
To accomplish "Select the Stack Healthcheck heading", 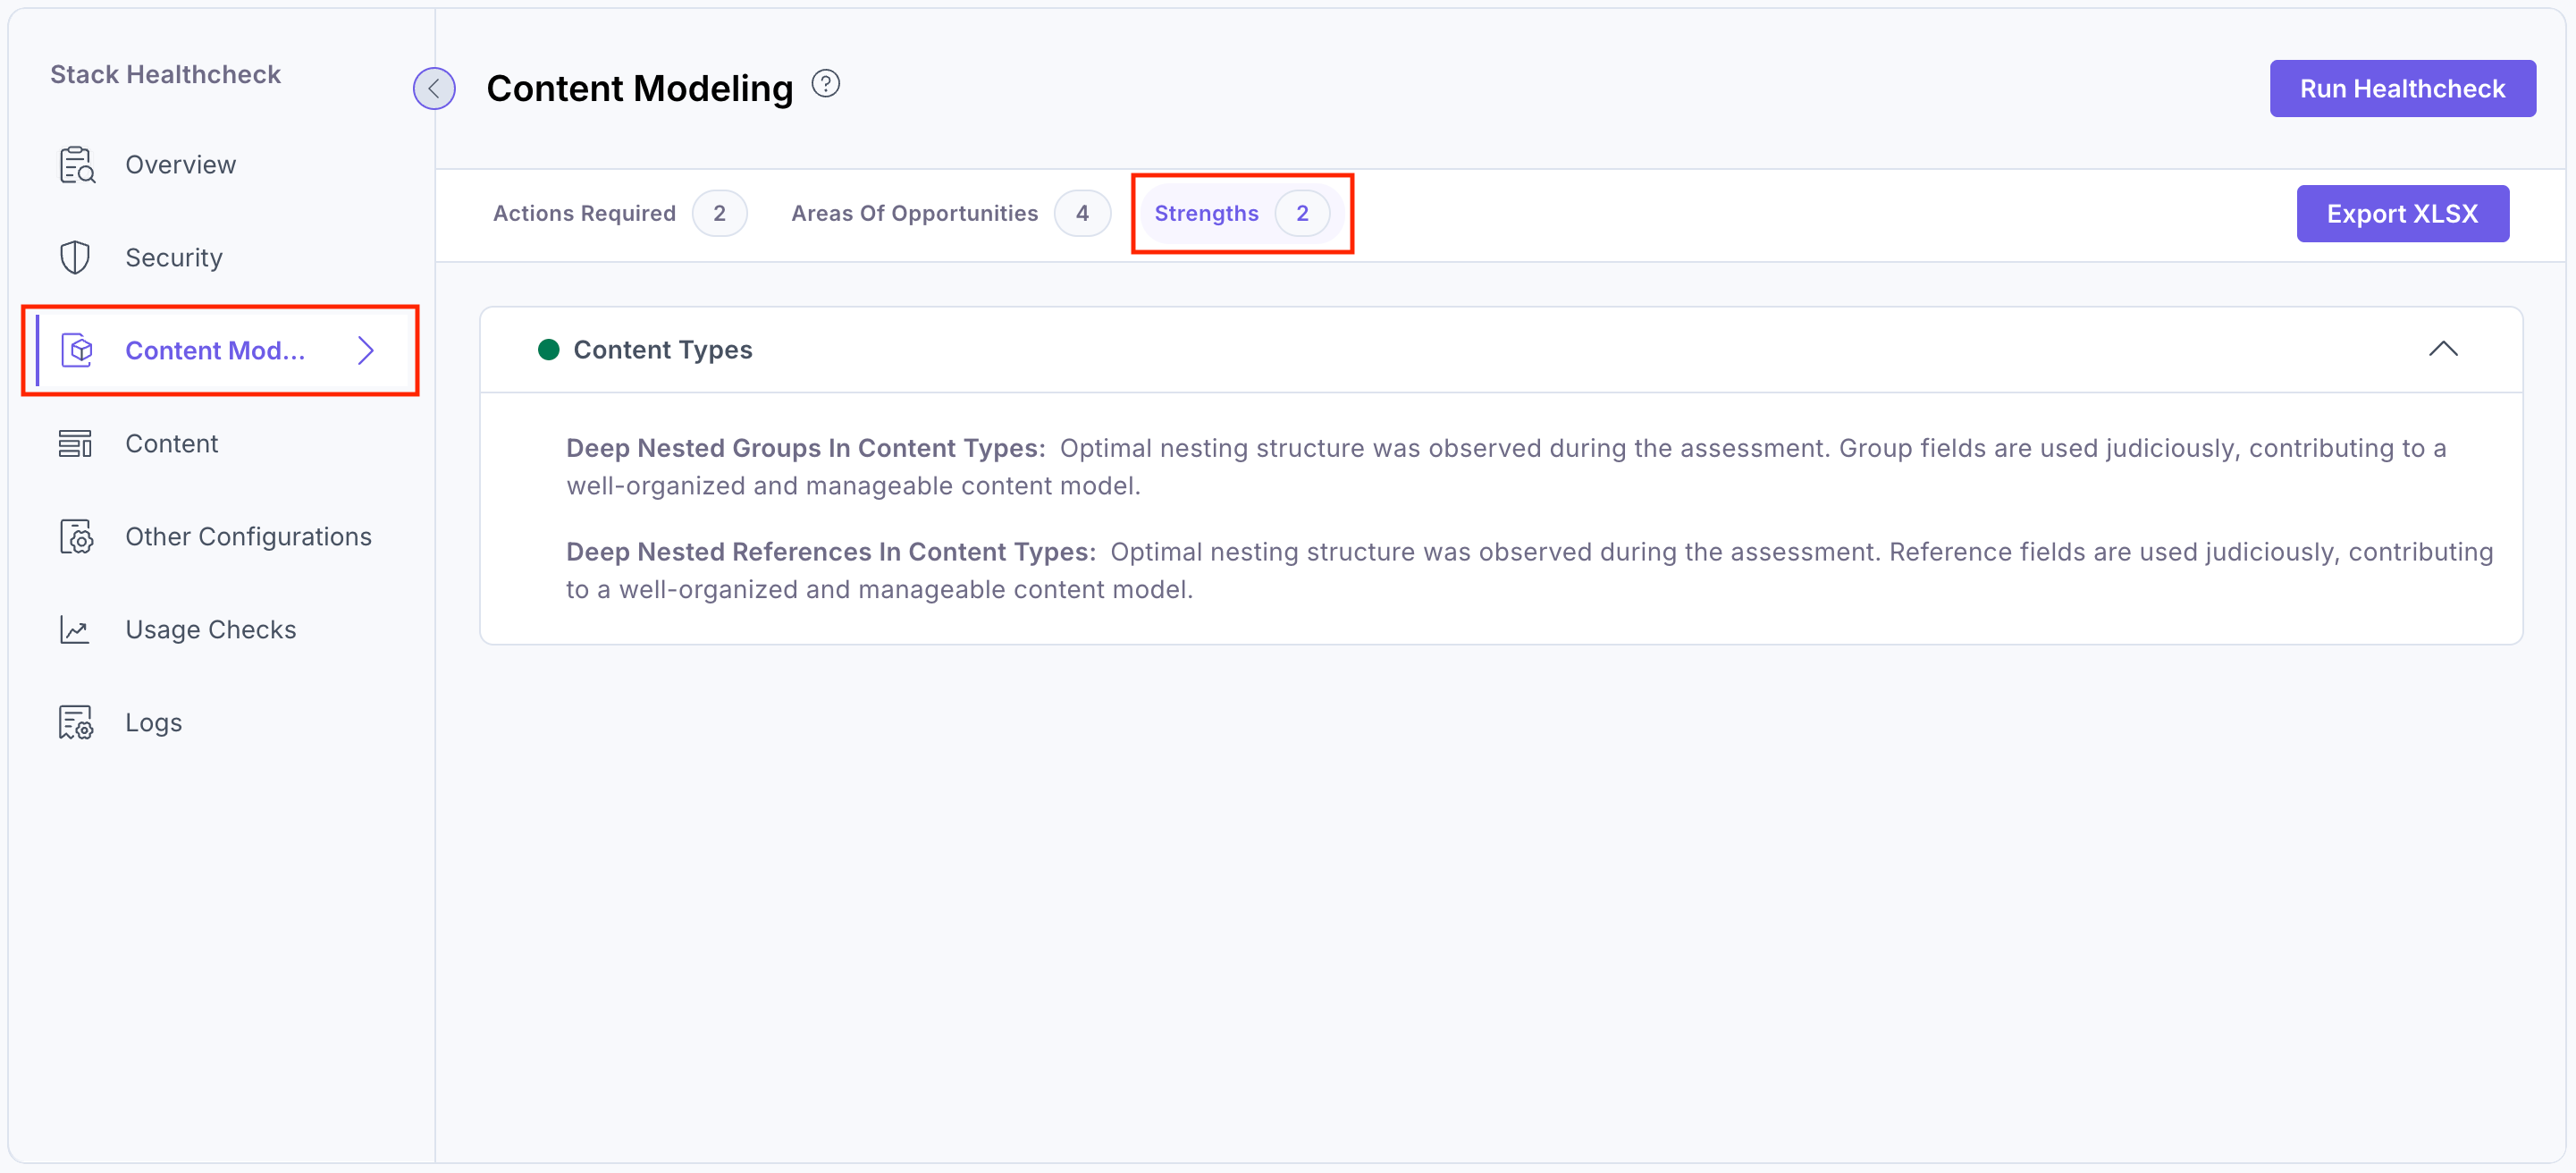I will (165, 73).
